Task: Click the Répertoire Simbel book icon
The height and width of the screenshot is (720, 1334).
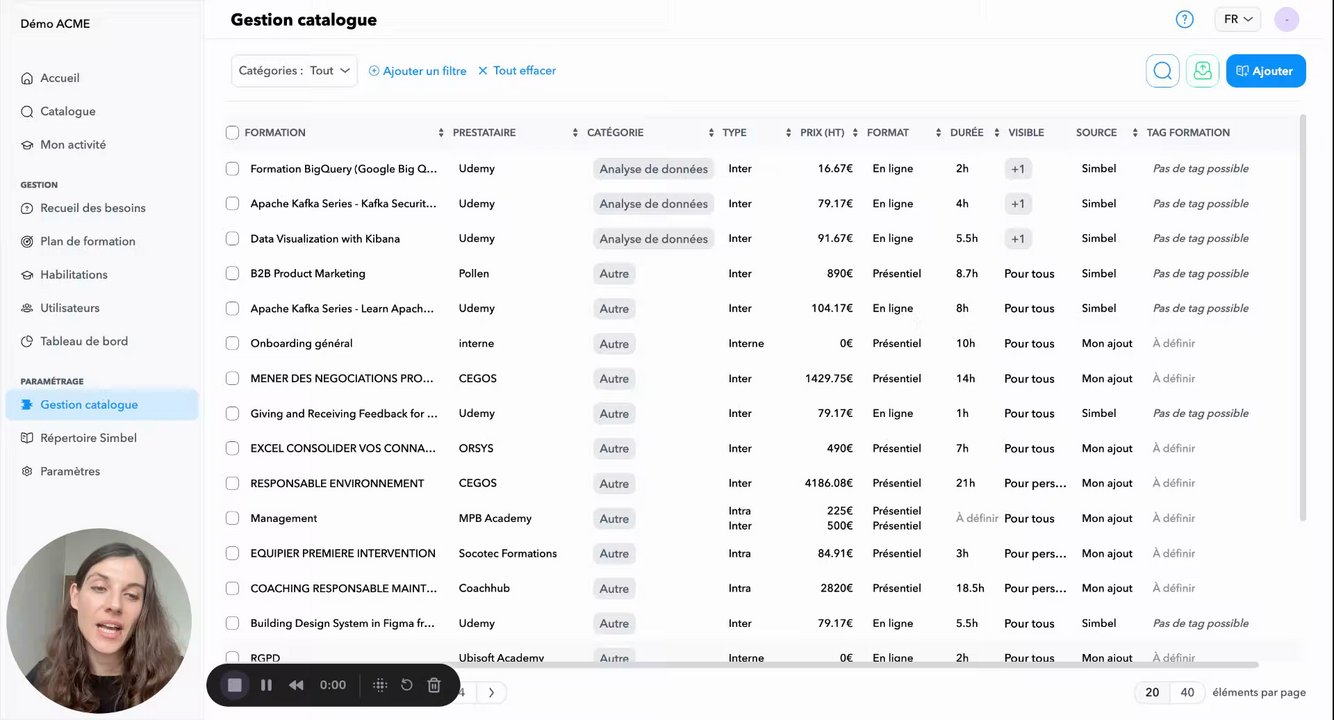Action: [x=28, y=438]
